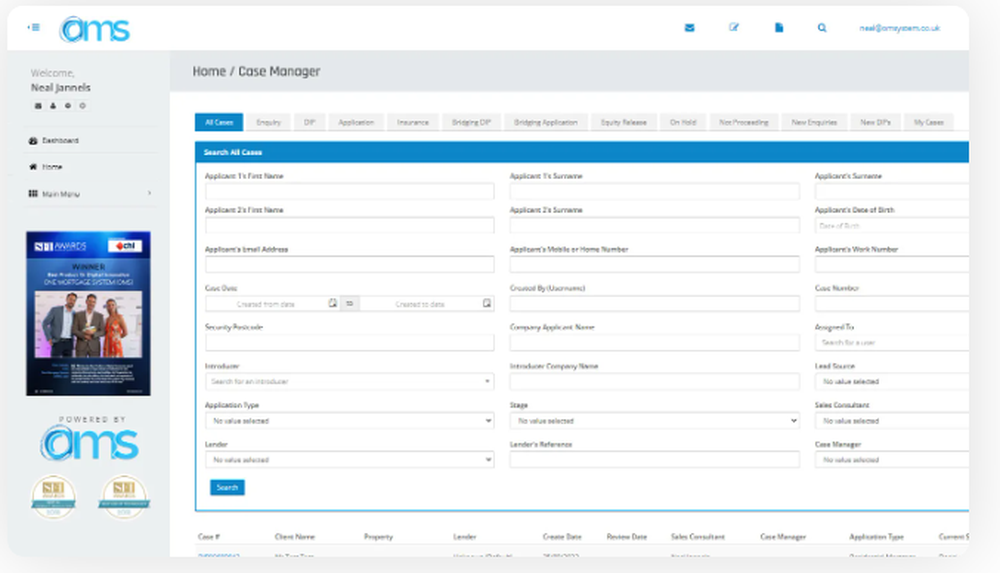Open the Home sidebar link
1000x573 pixels.
click(x=52, y=167)
